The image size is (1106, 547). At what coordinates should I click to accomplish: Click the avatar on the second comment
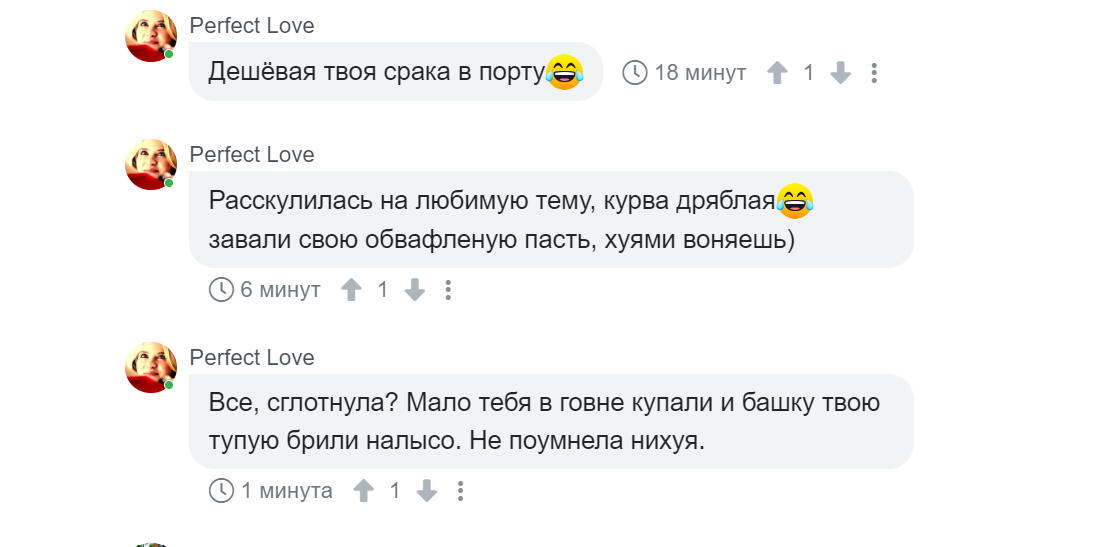tap(151, 164)
